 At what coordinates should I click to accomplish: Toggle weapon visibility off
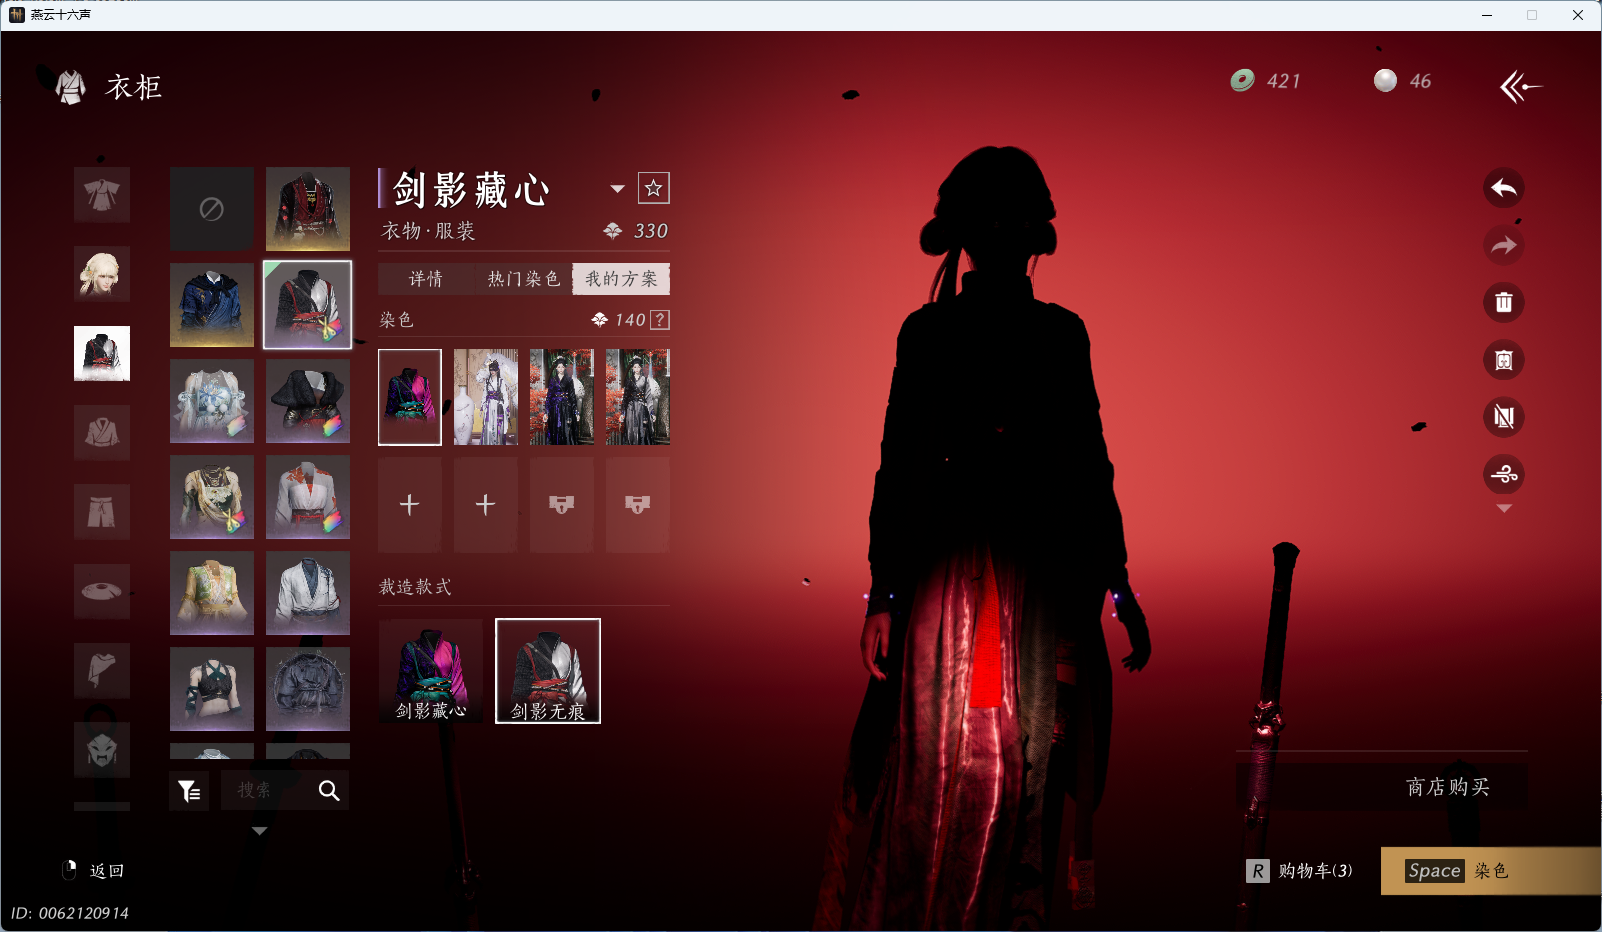tap(1504, 417)
